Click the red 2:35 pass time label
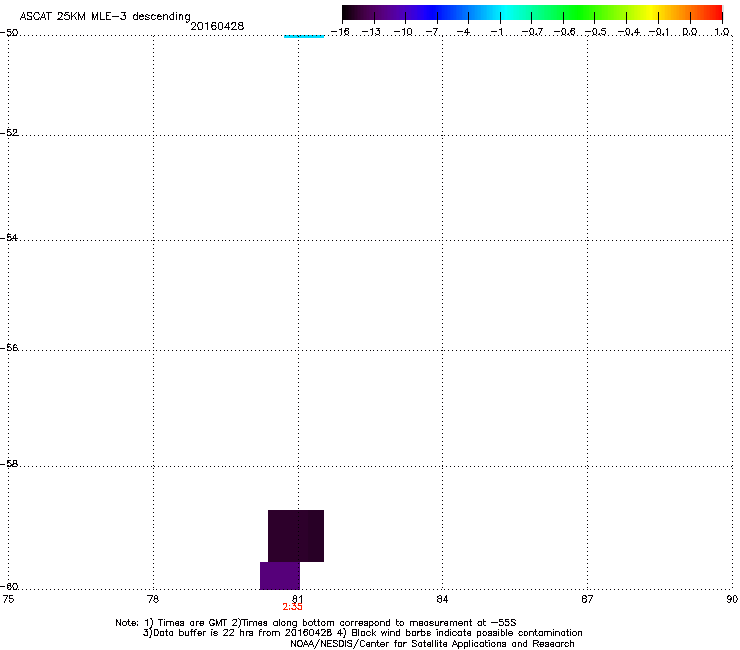Viewport: 740px width, 650px height. (292, 607)
